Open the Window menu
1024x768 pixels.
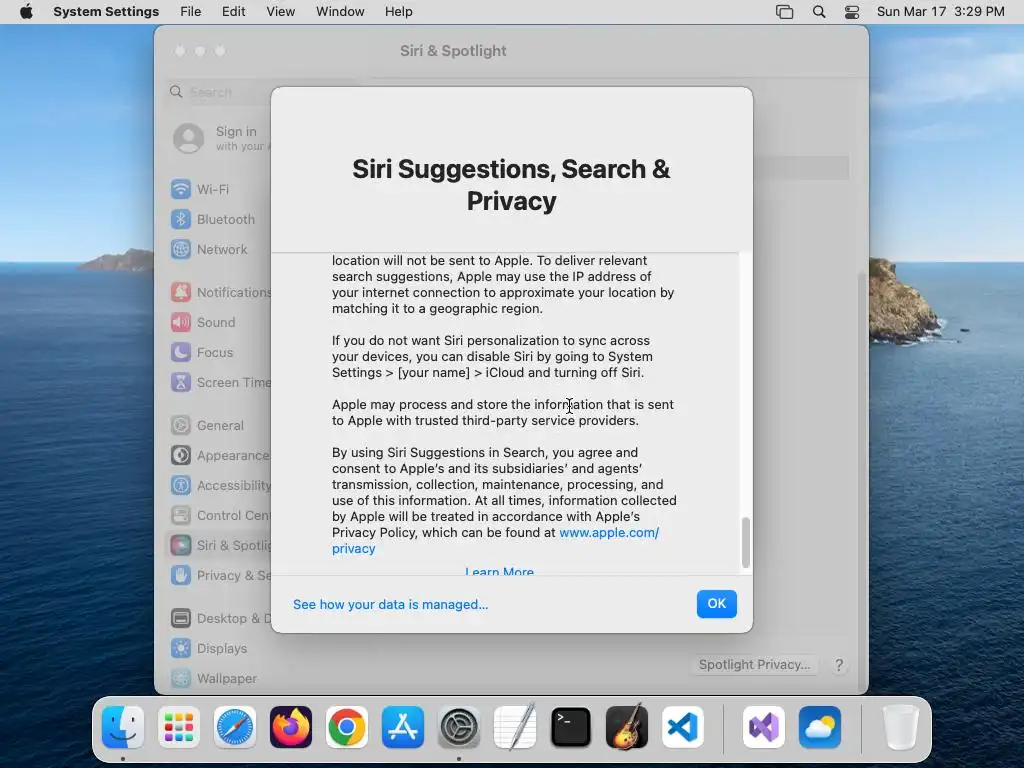point(340,12)
